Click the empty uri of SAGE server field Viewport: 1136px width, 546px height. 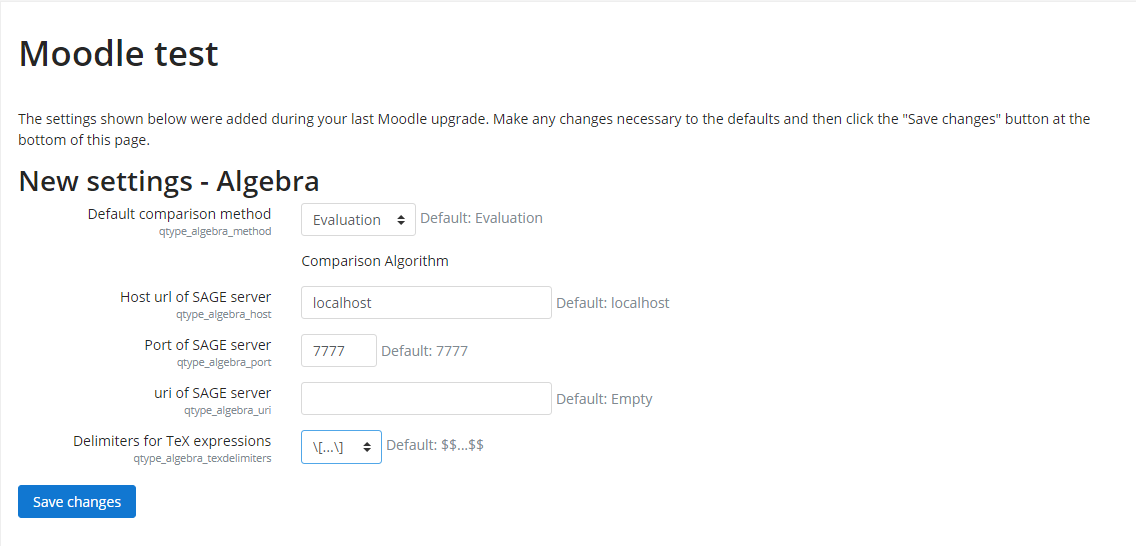pos(426,398)
